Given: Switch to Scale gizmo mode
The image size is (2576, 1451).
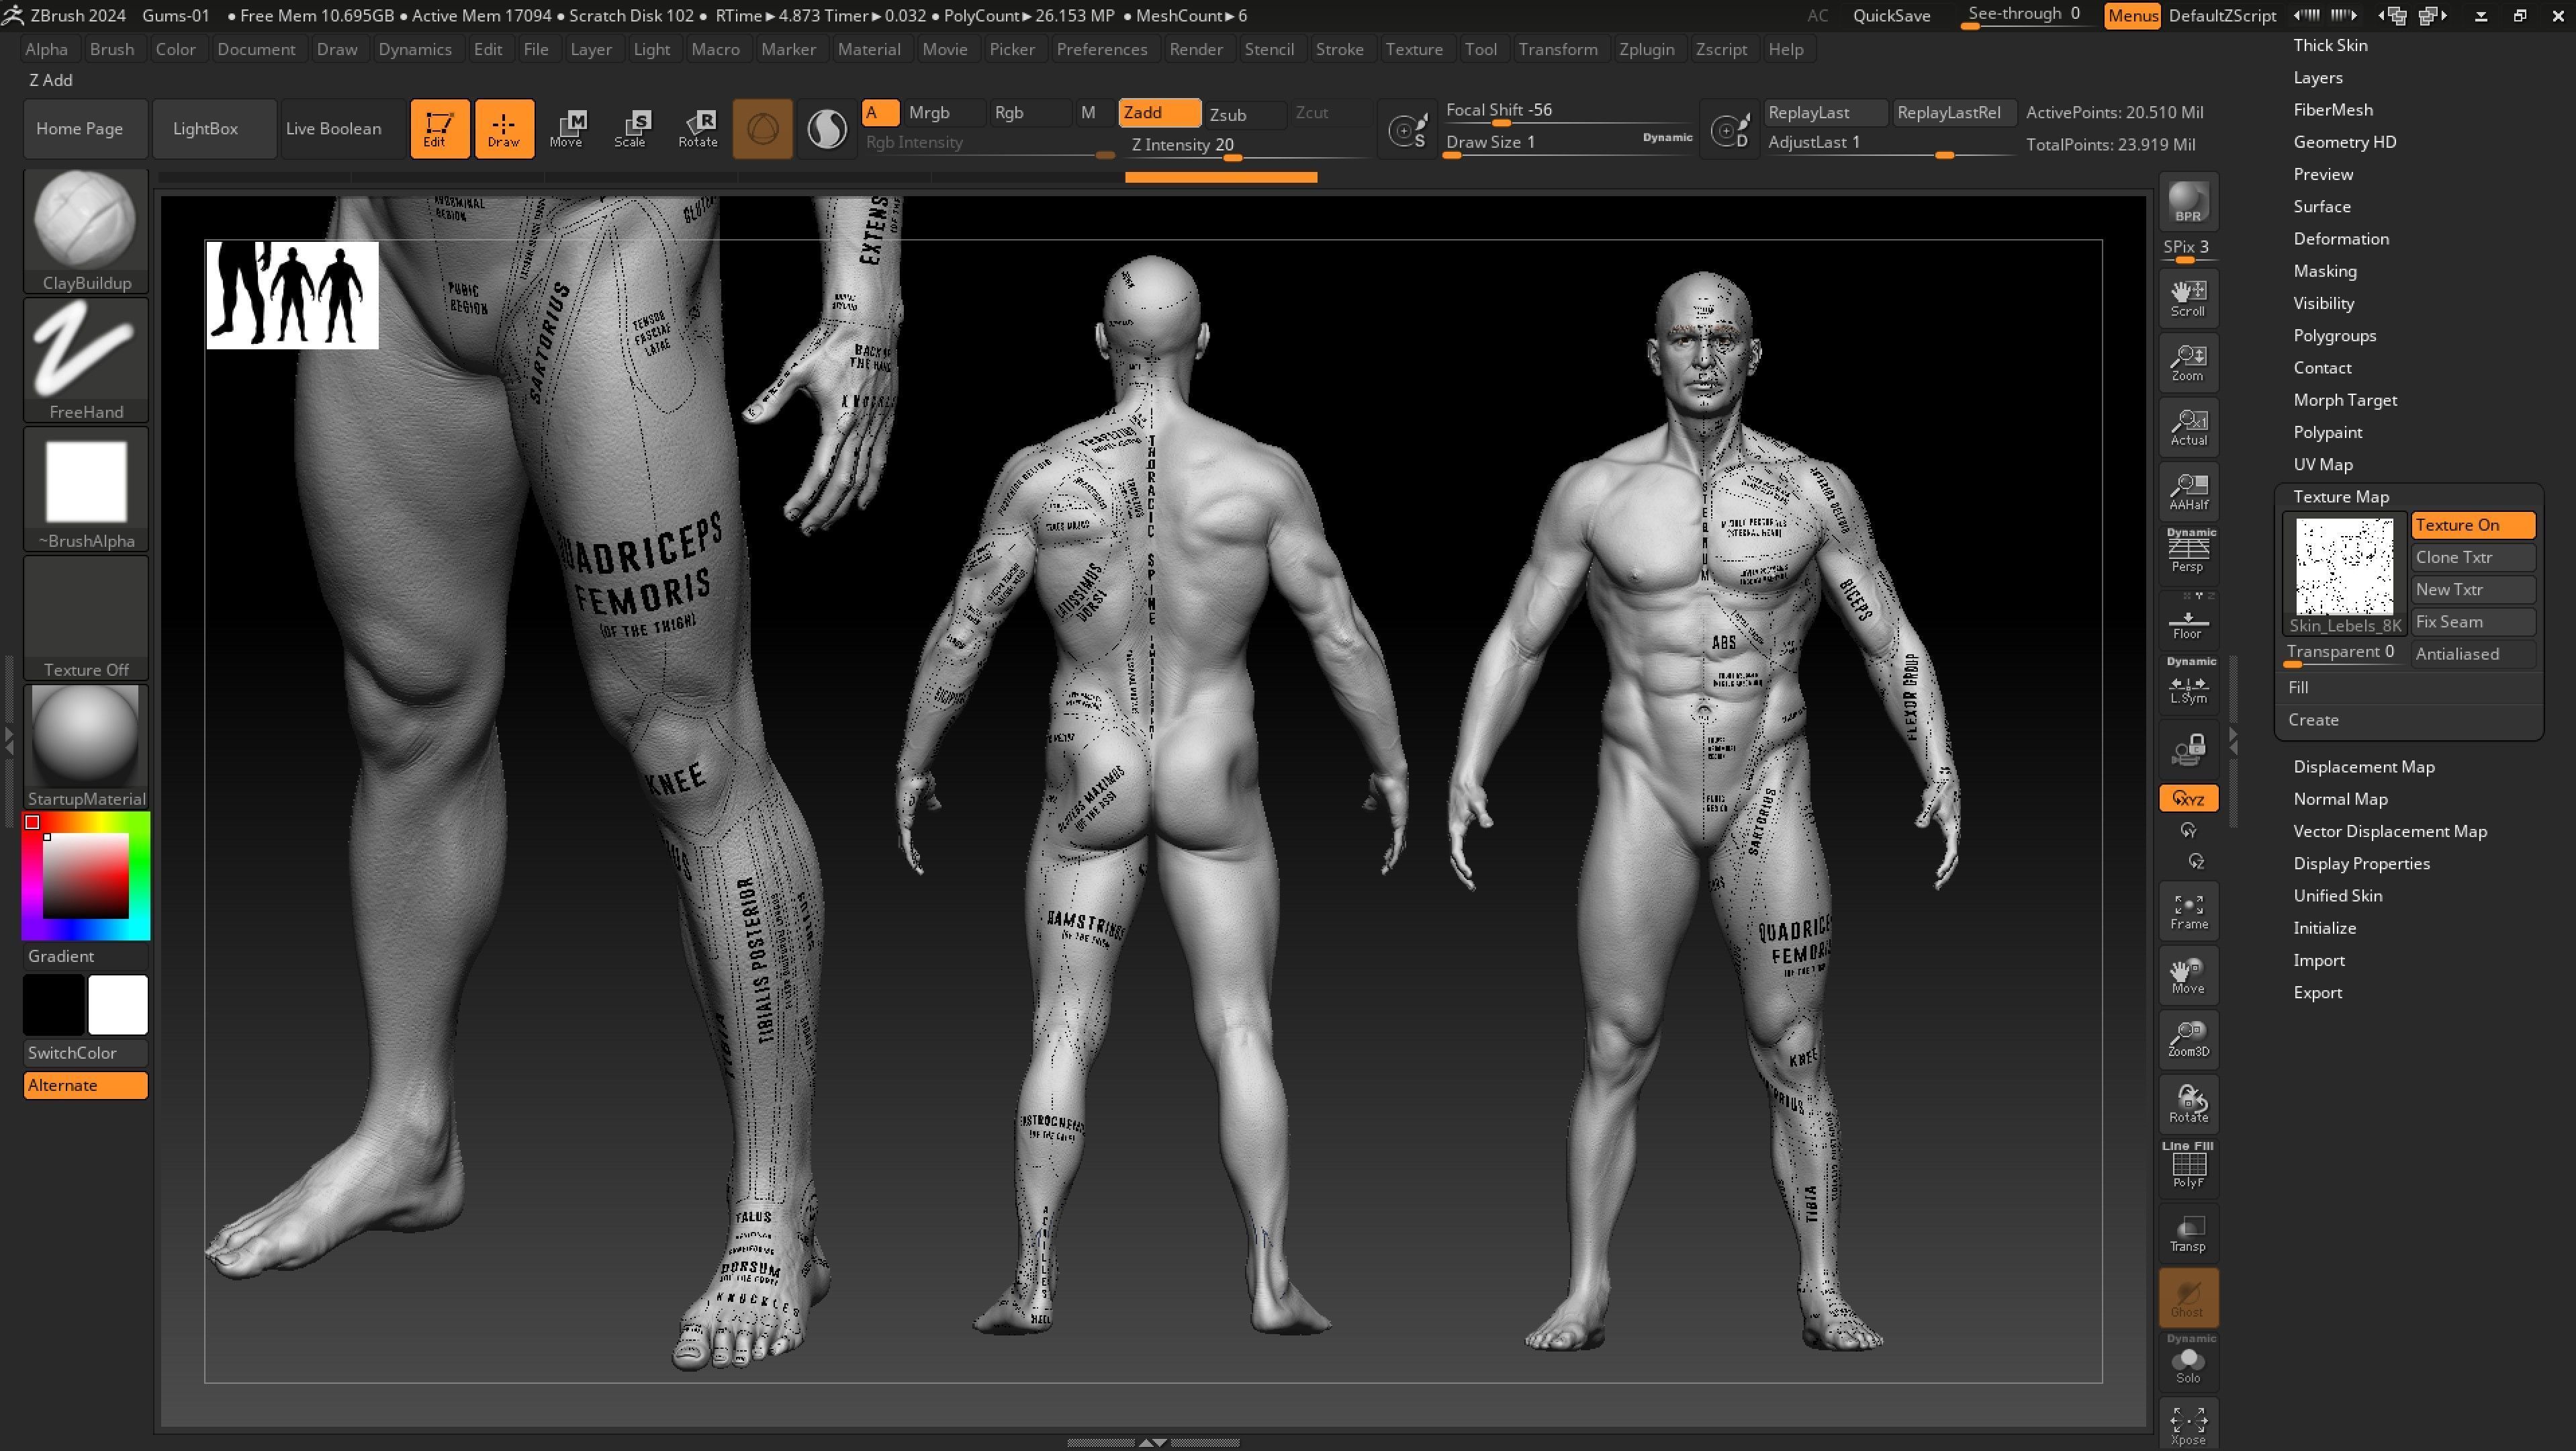Looking at the screenshot, I should point(632,128).
